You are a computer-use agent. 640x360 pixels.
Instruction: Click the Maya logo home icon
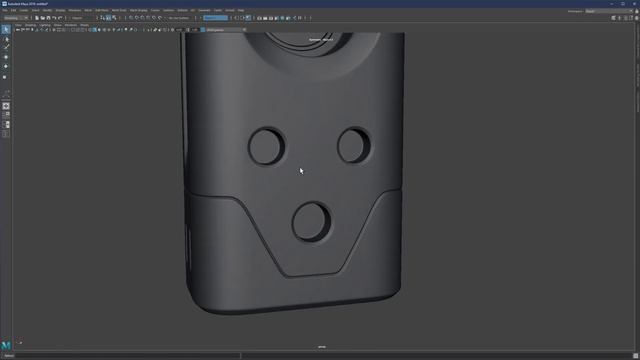(x=6, y=345)
